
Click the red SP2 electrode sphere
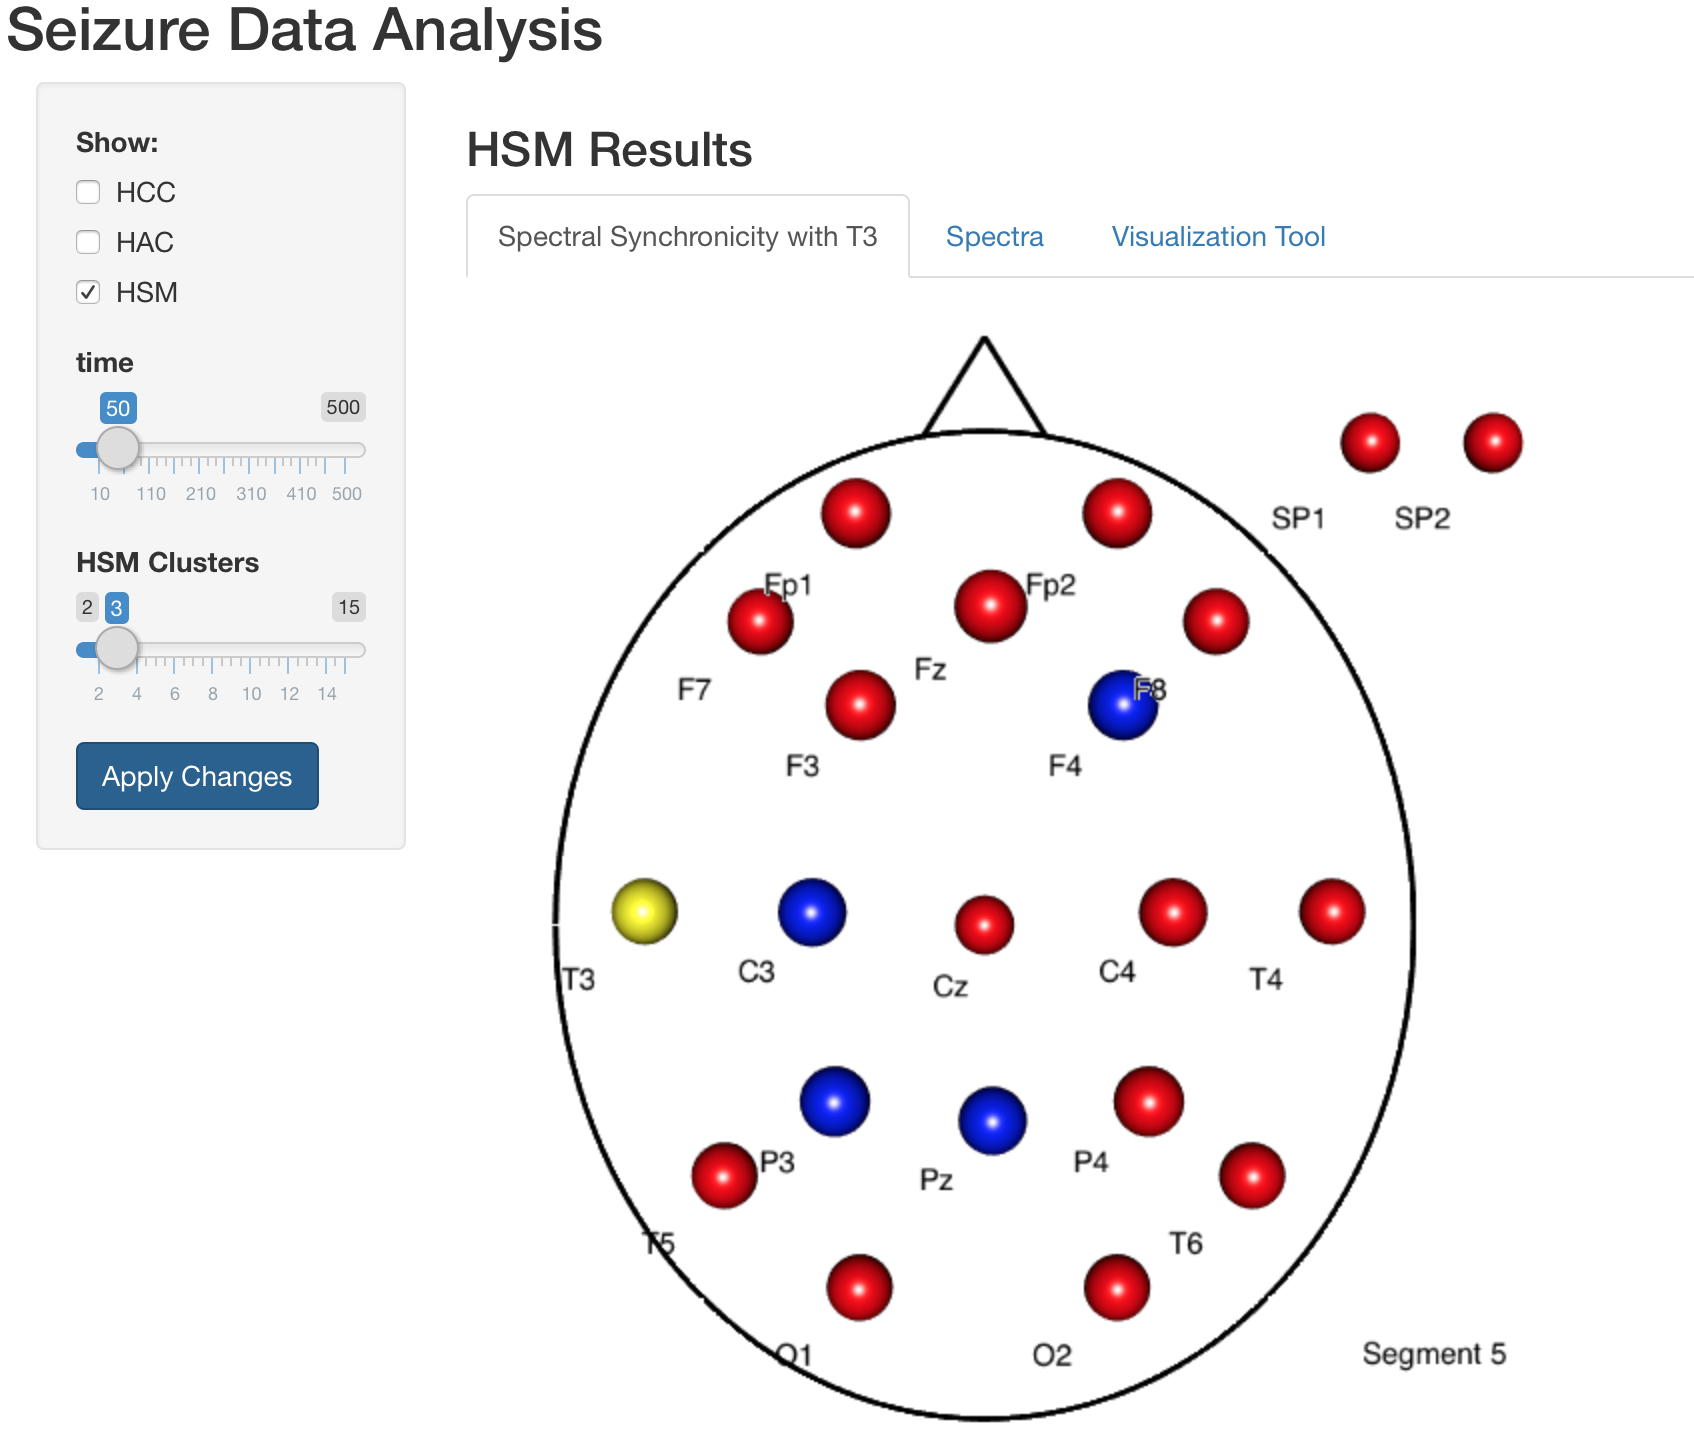(1492, 442)
